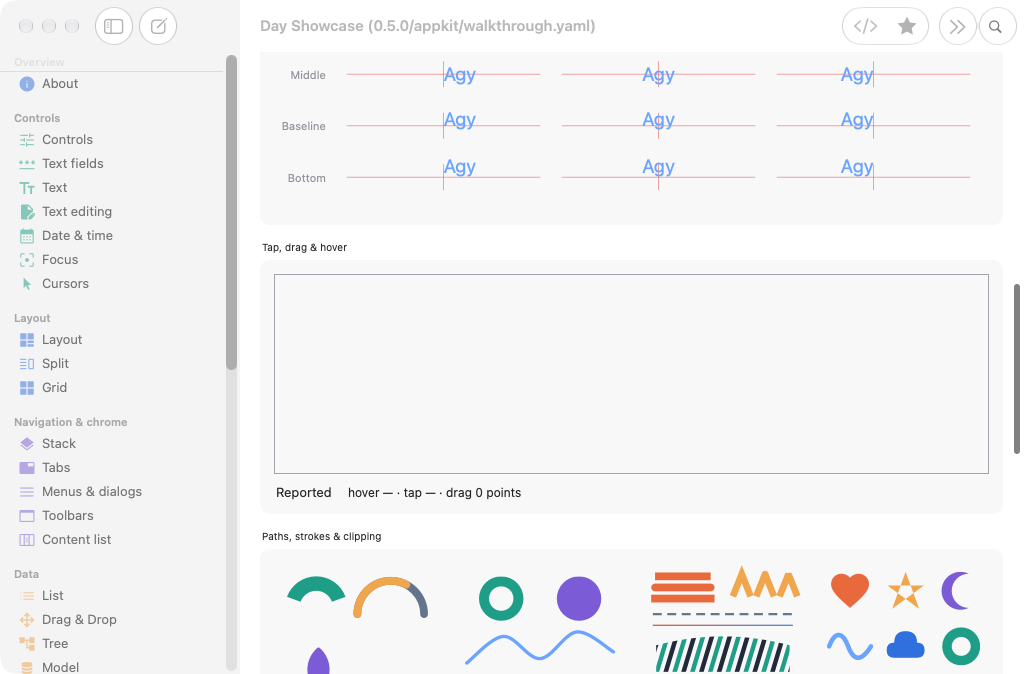
Task: Click the main content scrollbar thumb
Action: tap(1017, 368)
